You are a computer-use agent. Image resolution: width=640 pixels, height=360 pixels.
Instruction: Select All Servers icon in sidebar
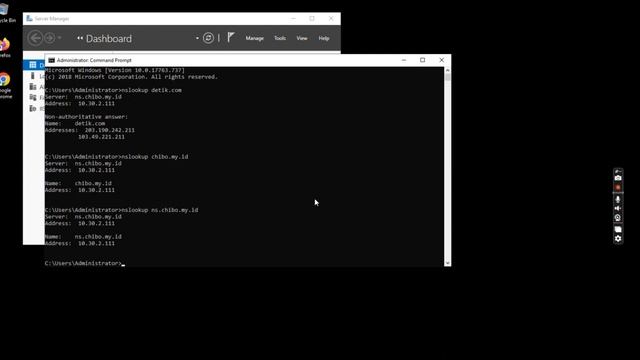(33, 87)
